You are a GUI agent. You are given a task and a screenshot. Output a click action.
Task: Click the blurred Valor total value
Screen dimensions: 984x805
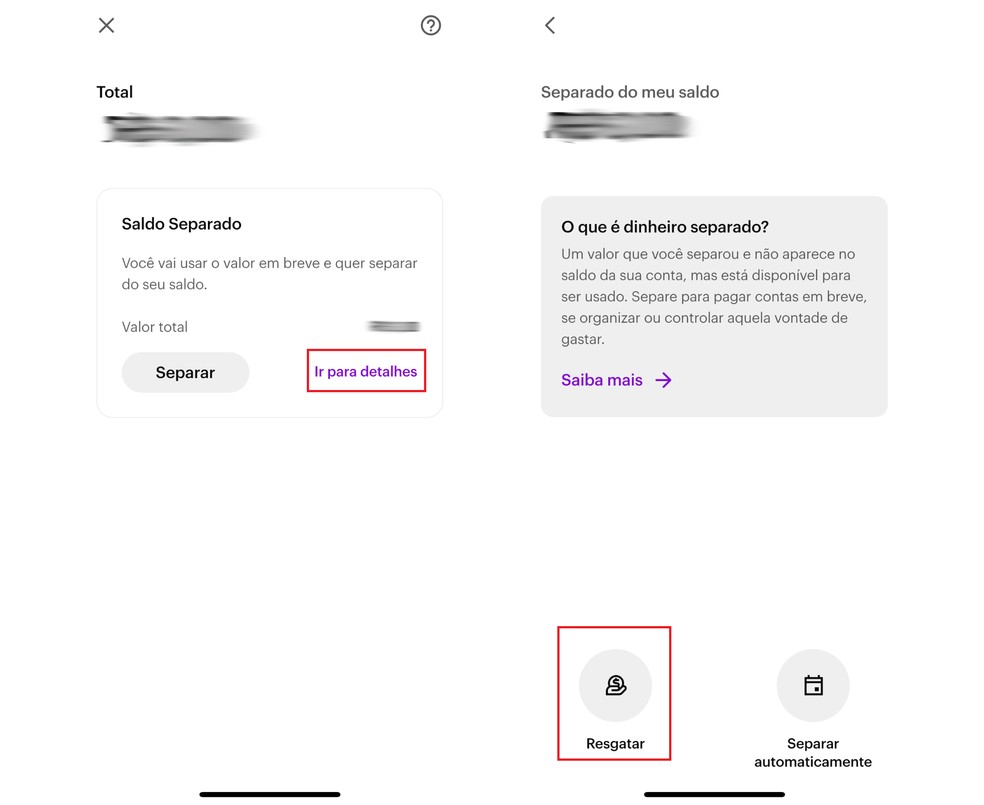click(x=393, y=327)
